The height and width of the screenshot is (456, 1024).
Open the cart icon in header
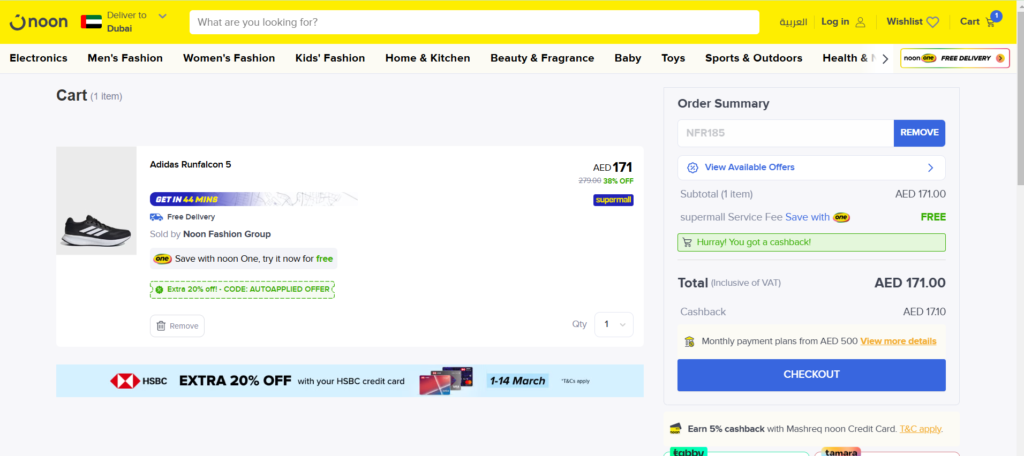[x=990, y=21]
